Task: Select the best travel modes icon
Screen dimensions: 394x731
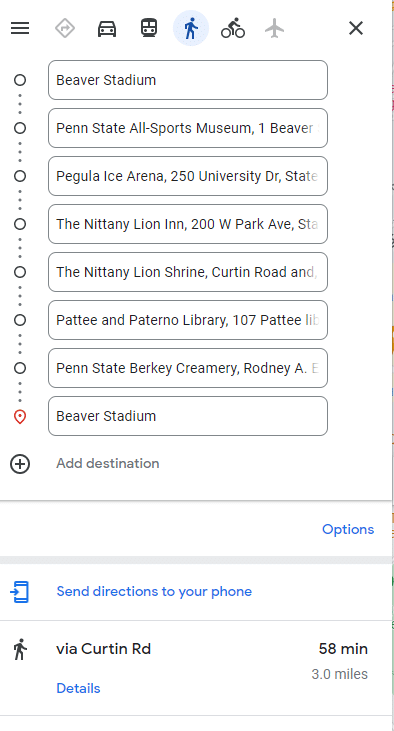Action: pos(65,28)
